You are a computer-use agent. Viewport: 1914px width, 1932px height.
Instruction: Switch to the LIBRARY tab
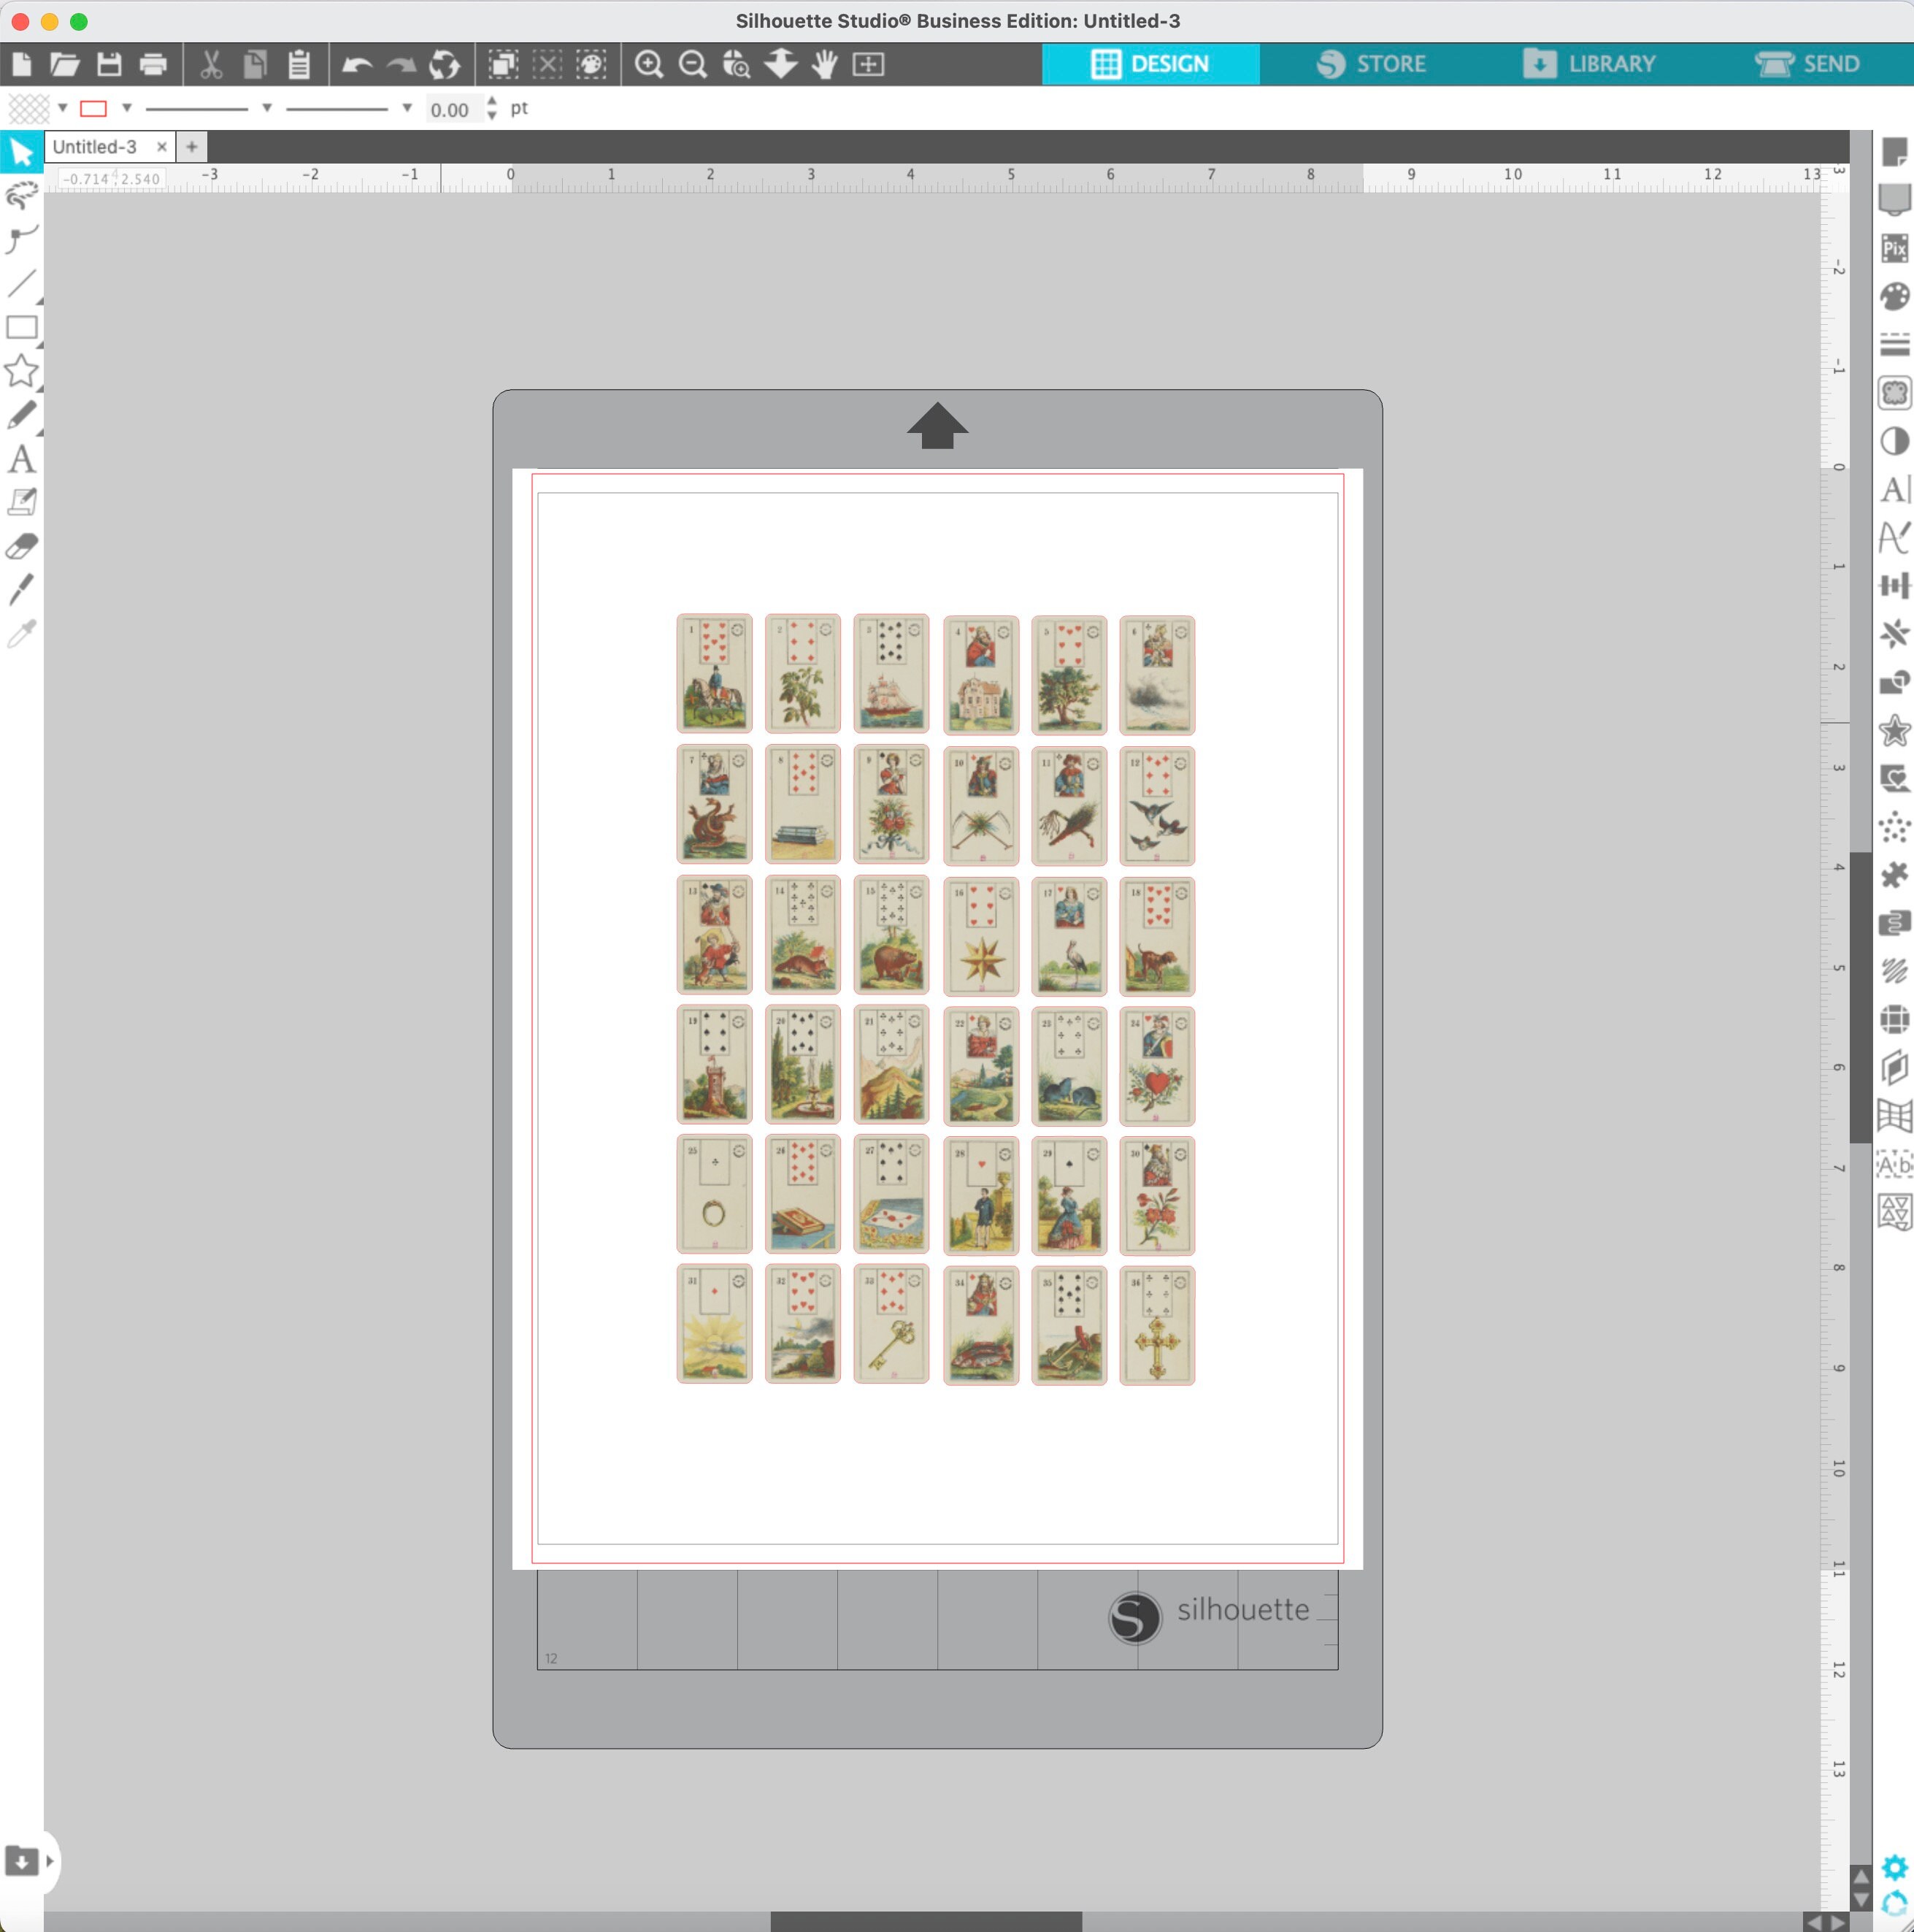(1589, 64)
